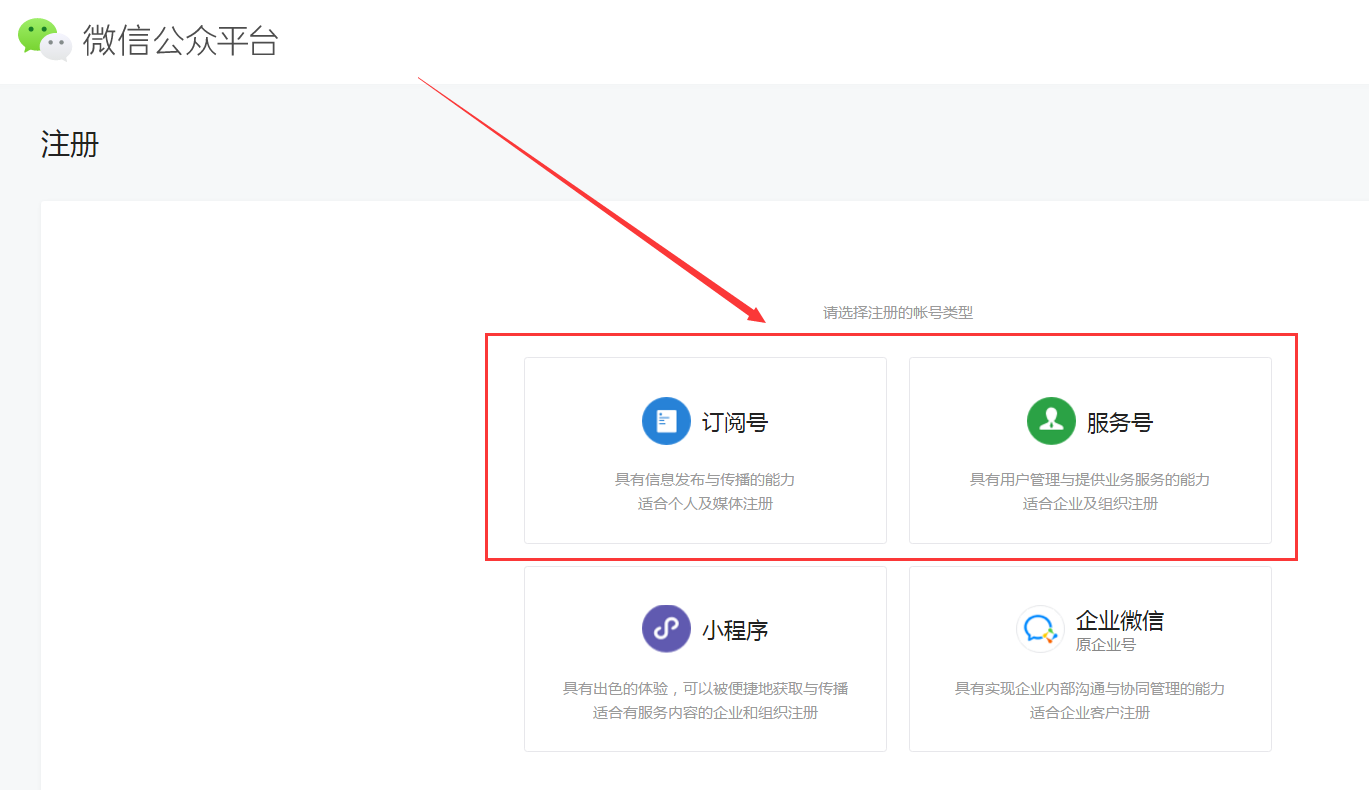Click the 原企业号 subtitle text

(1106, 645)
